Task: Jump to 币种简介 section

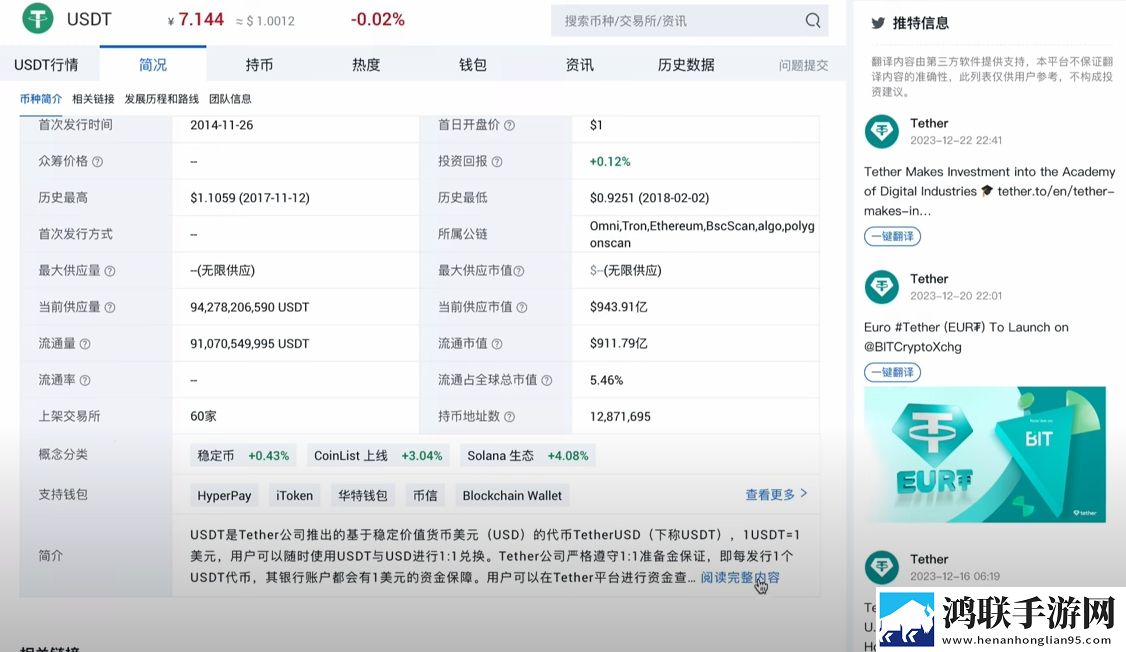Action: [x=41, y=98]
